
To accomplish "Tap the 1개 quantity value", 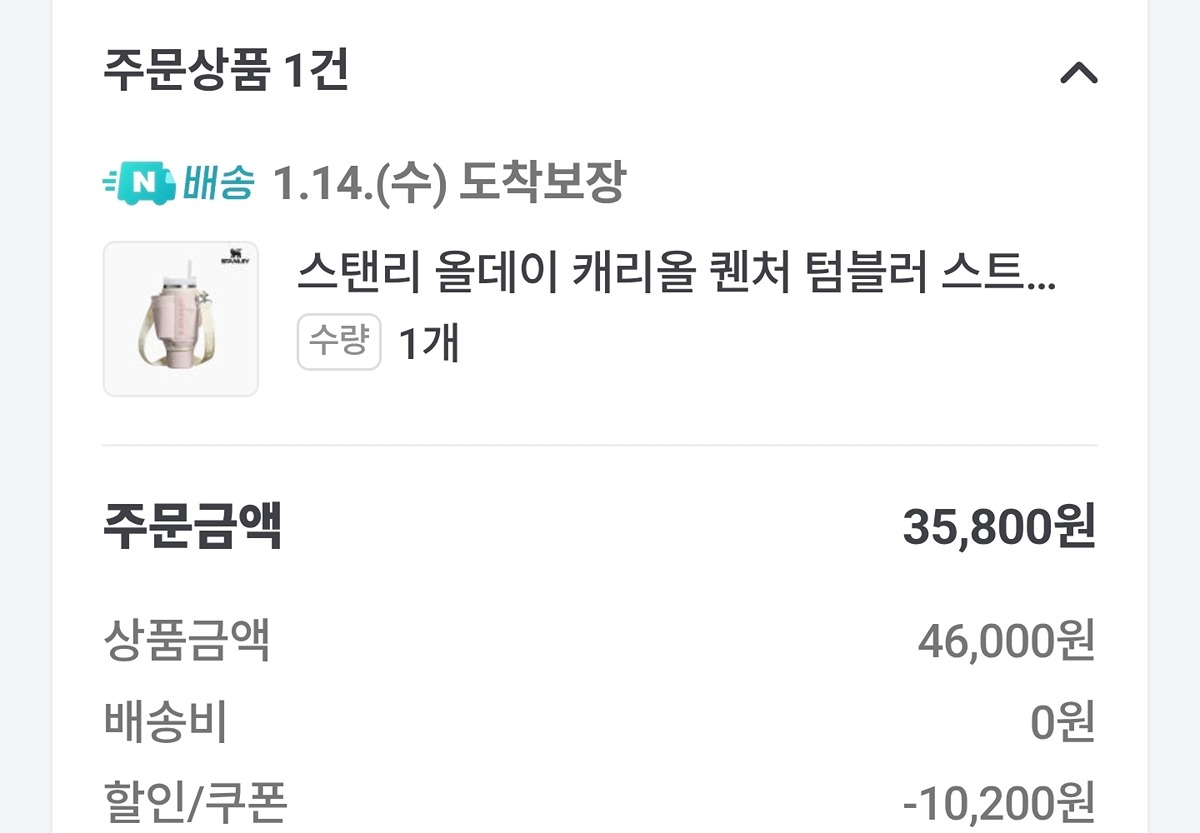I will click(x=429, y=344).
